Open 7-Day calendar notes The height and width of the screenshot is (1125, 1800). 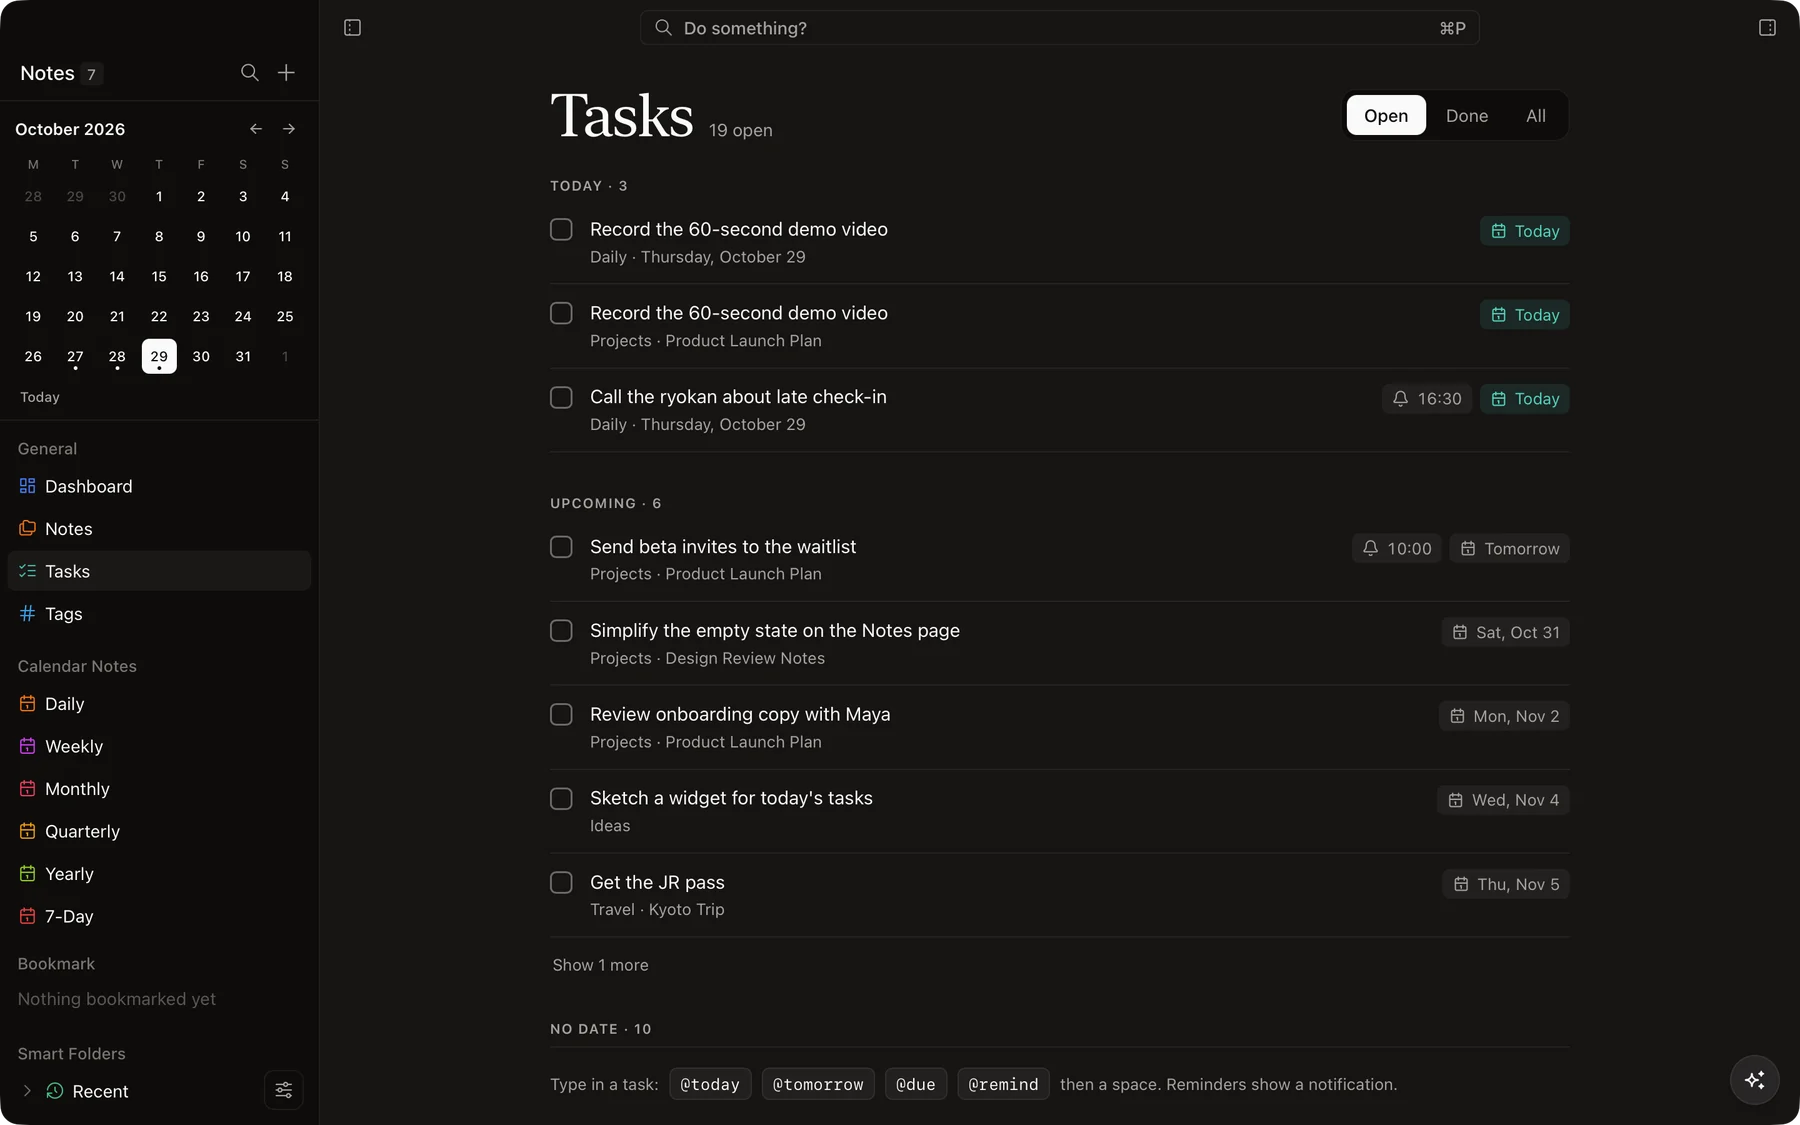point(159,916)
